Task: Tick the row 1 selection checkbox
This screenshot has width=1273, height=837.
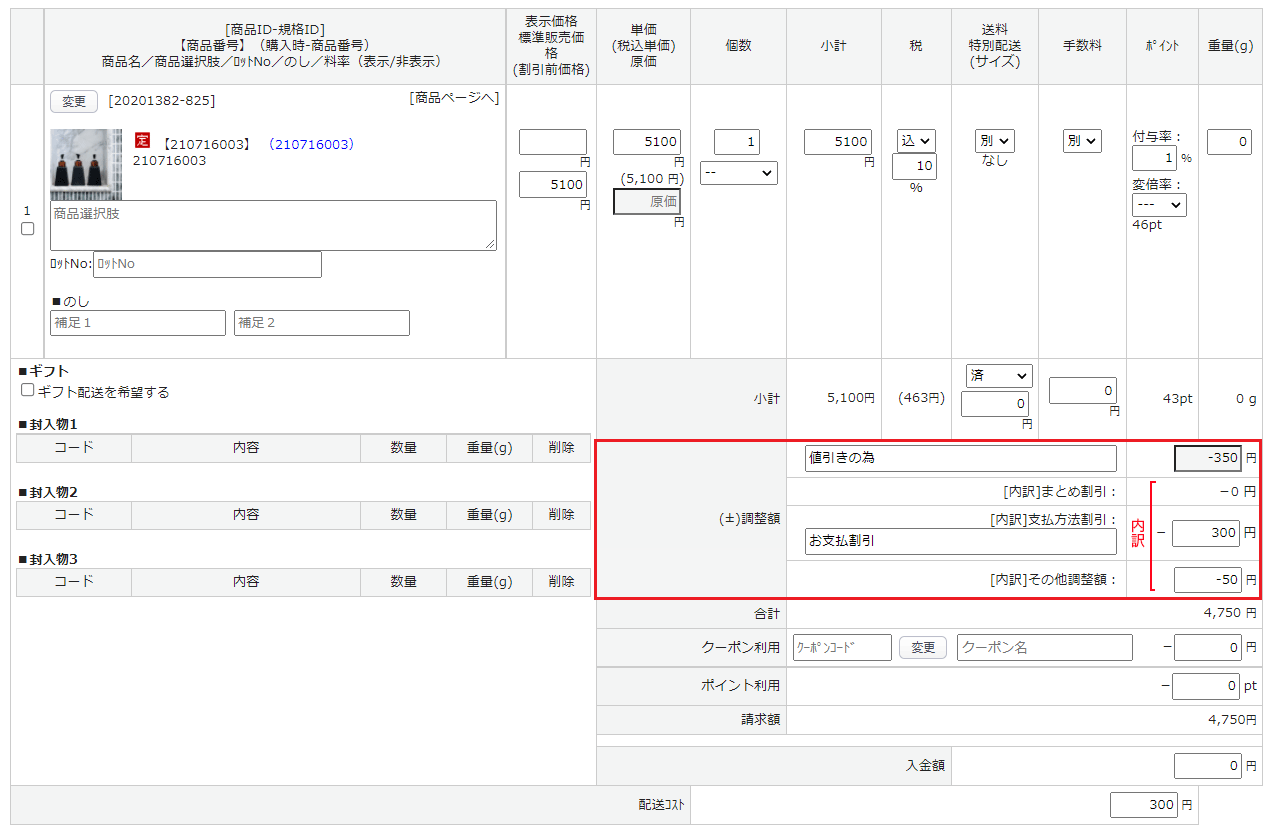Action: [28, 229]
